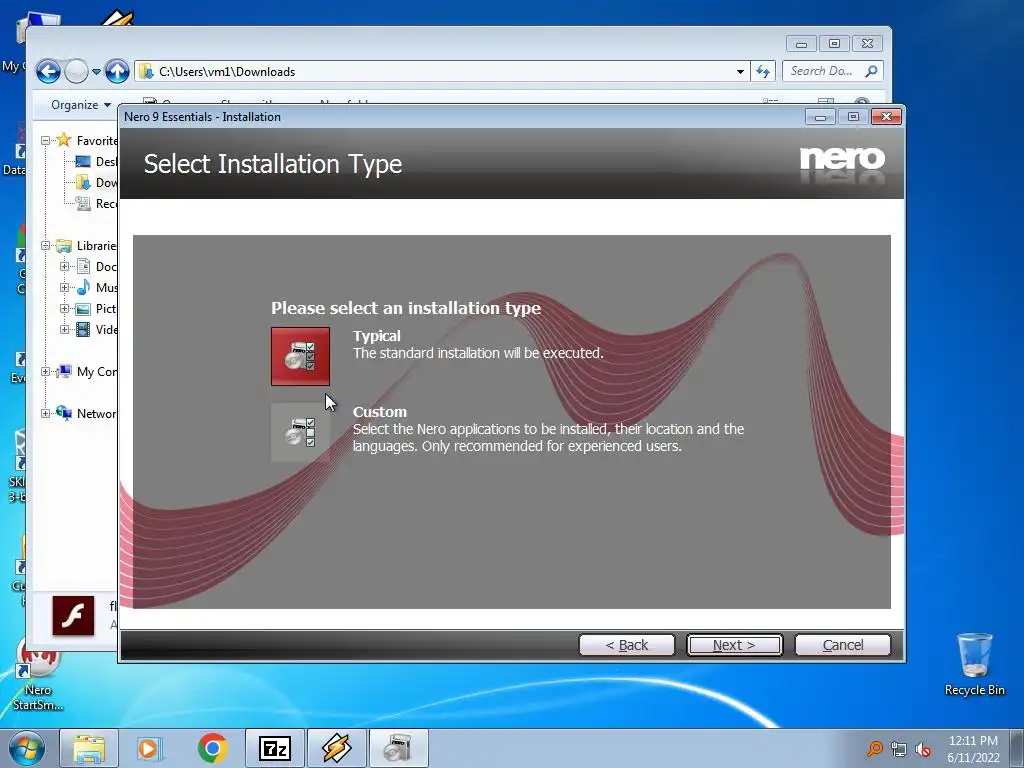Expand the Music library node

click(64, 287)
